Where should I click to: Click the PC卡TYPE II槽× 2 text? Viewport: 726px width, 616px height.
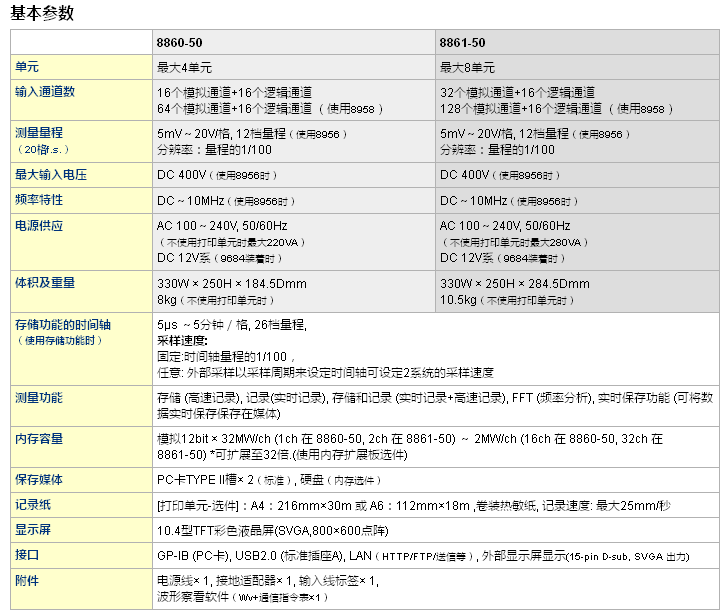tap(205, 480)
